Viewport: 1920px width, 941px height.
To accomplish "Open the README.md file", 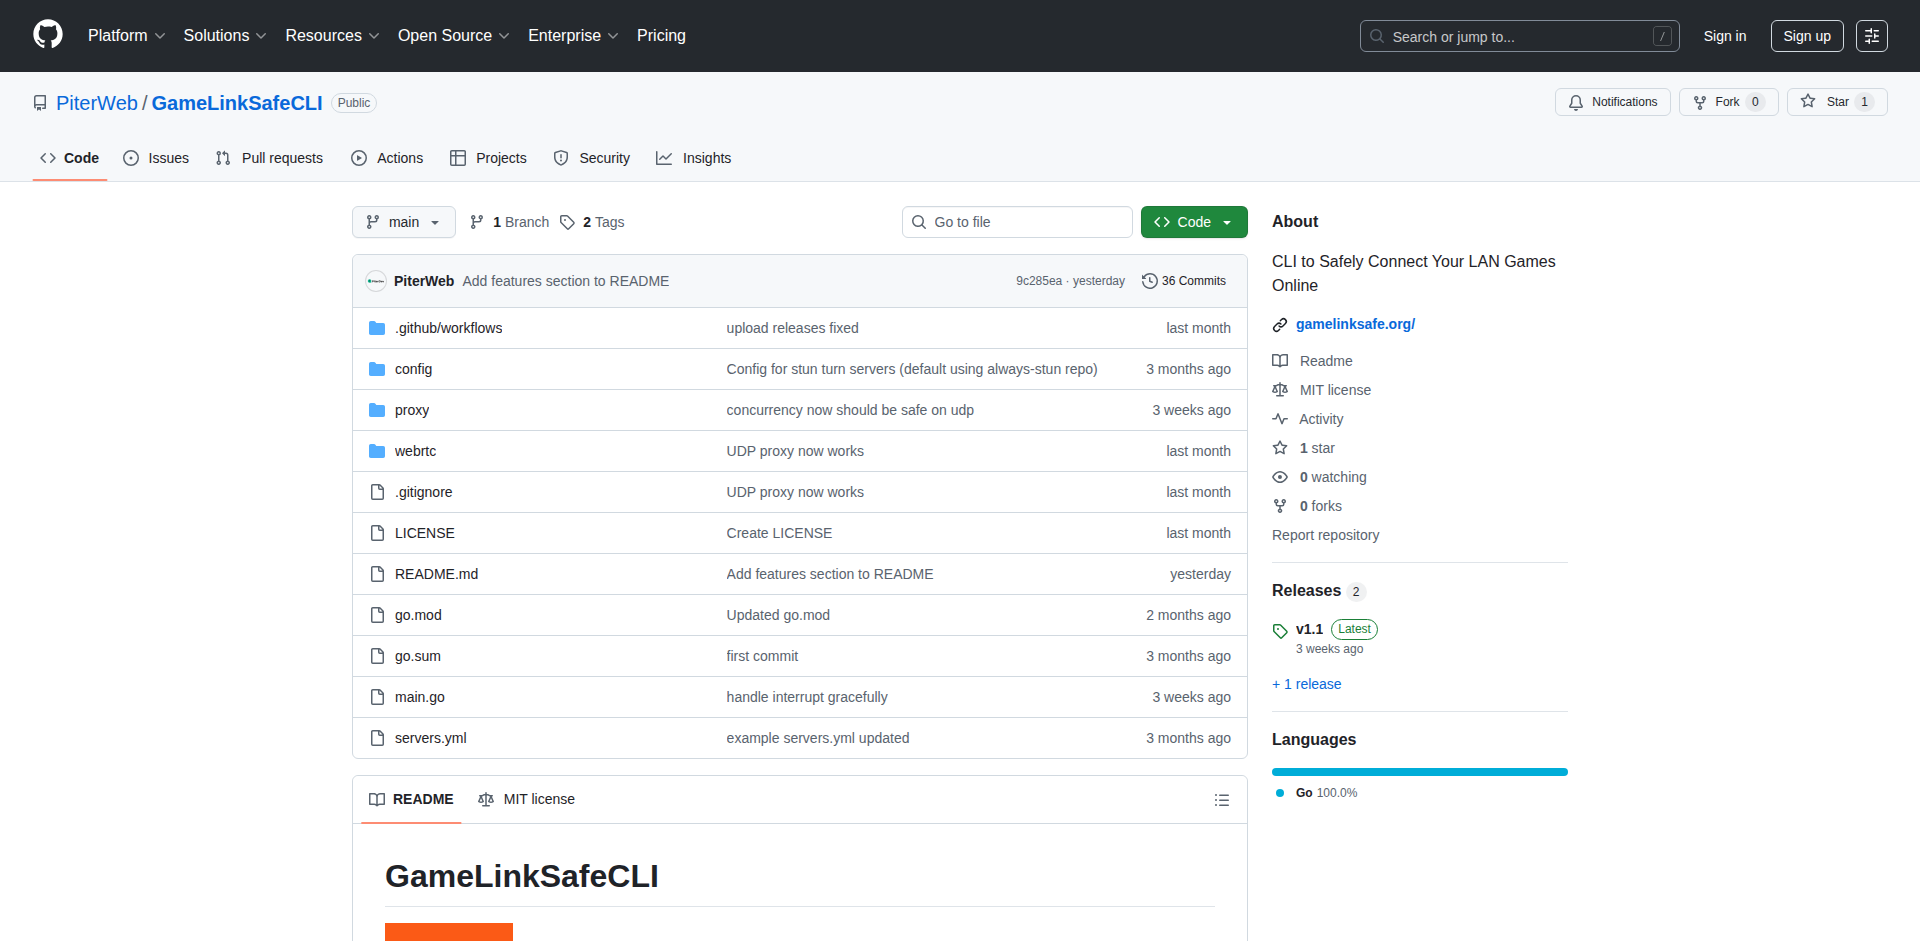I will (x=436, y=574).
